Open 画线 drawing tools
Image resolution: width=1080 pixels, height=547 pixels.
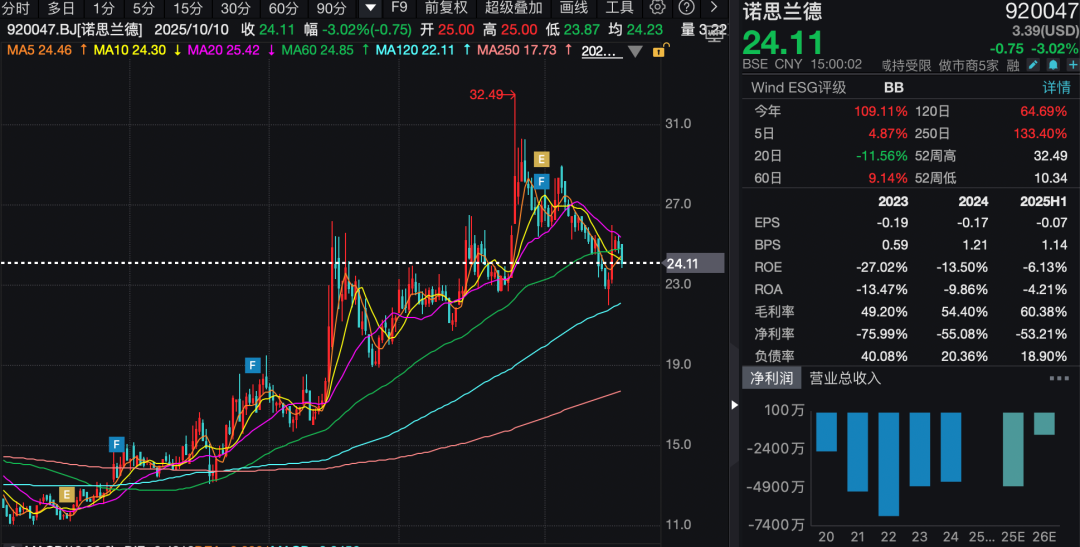click(574, 8)
